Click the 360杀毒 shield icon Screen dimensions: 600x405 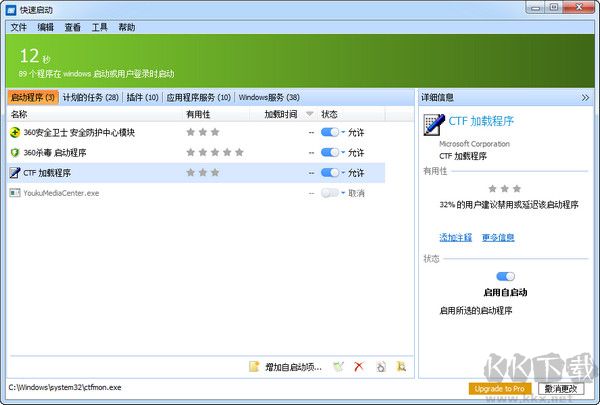[15, 153]
